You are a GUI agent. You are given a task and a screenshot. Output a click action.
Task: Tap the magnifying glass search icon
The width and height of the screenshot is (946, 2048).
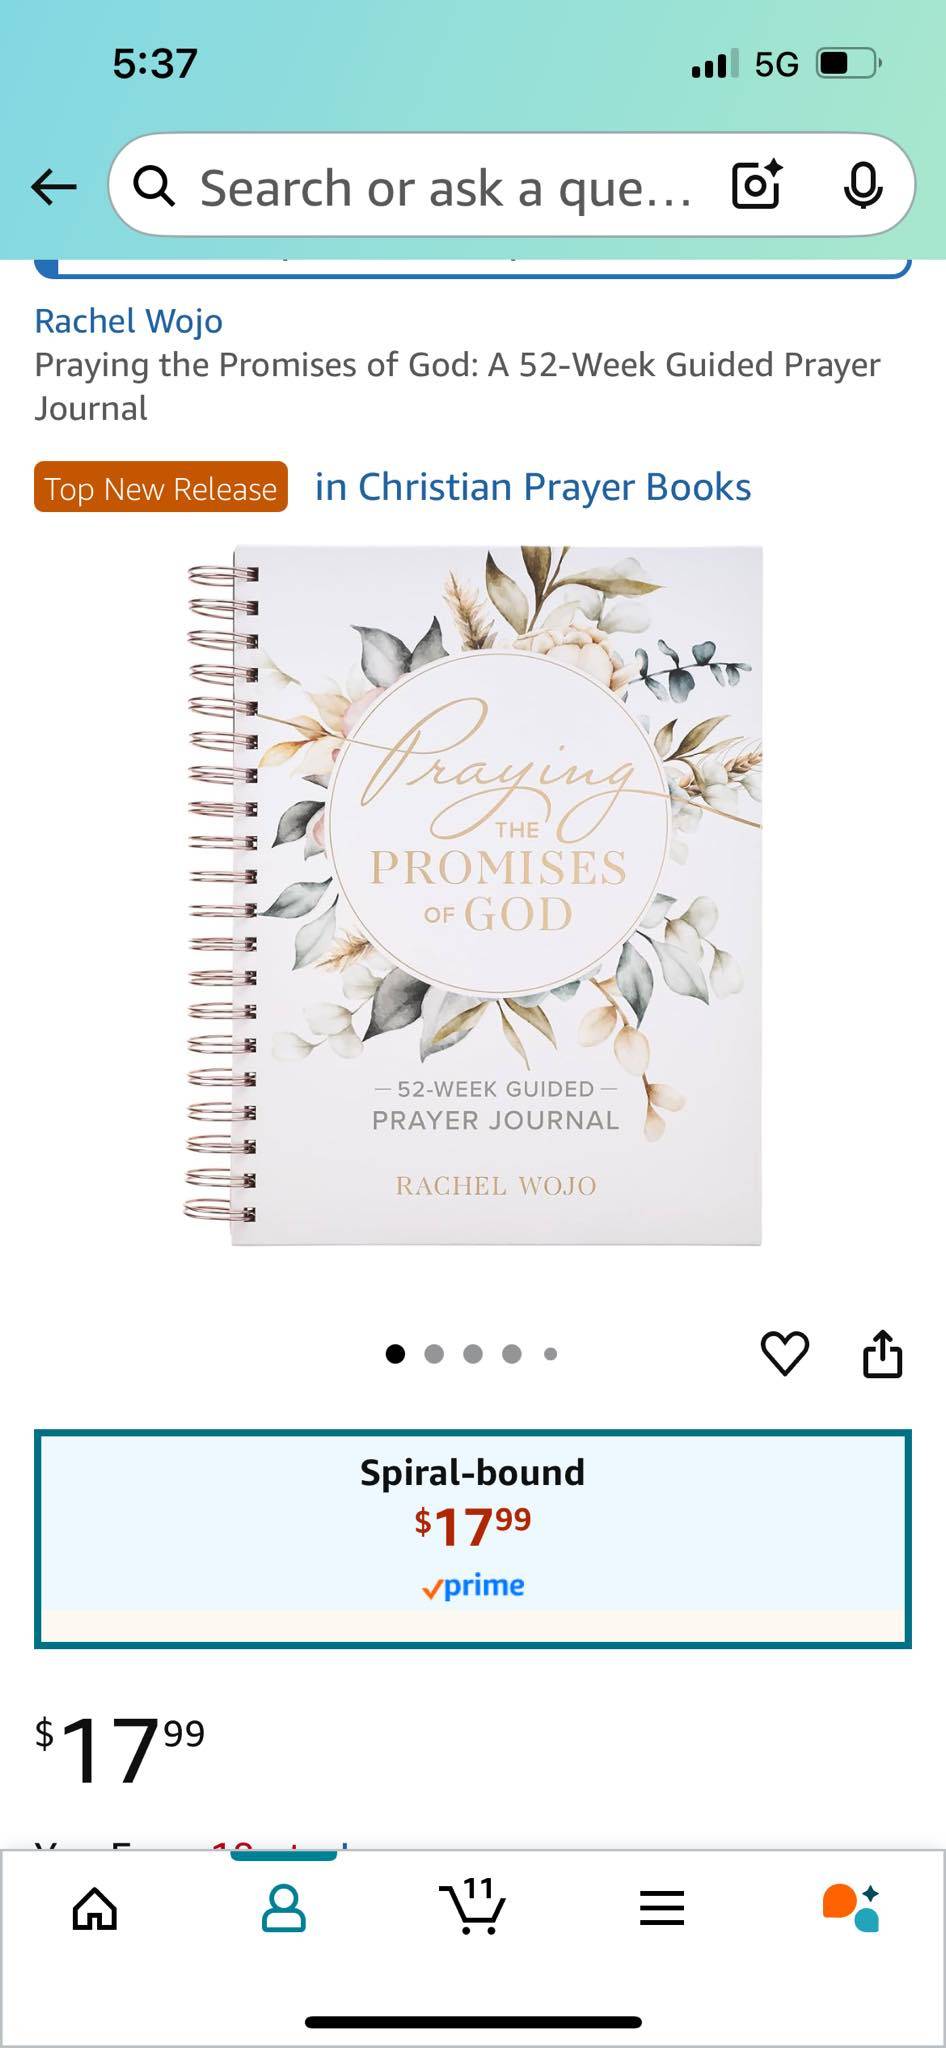pos(154,186)
